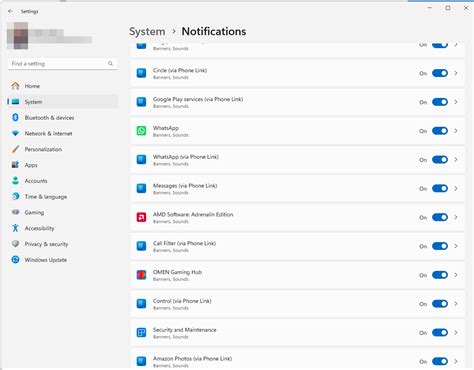Click the Personalization brush icon
Screen dimensions: 474x370
(15, 149)
